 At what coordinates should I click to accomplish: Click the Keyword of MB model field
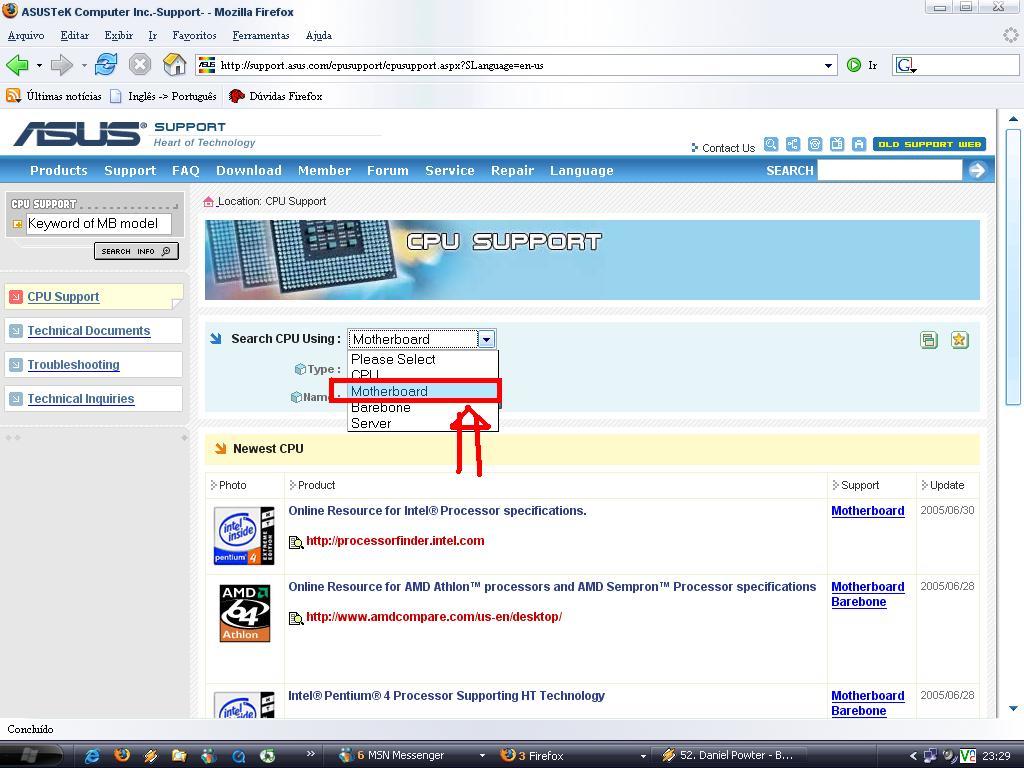99,224
